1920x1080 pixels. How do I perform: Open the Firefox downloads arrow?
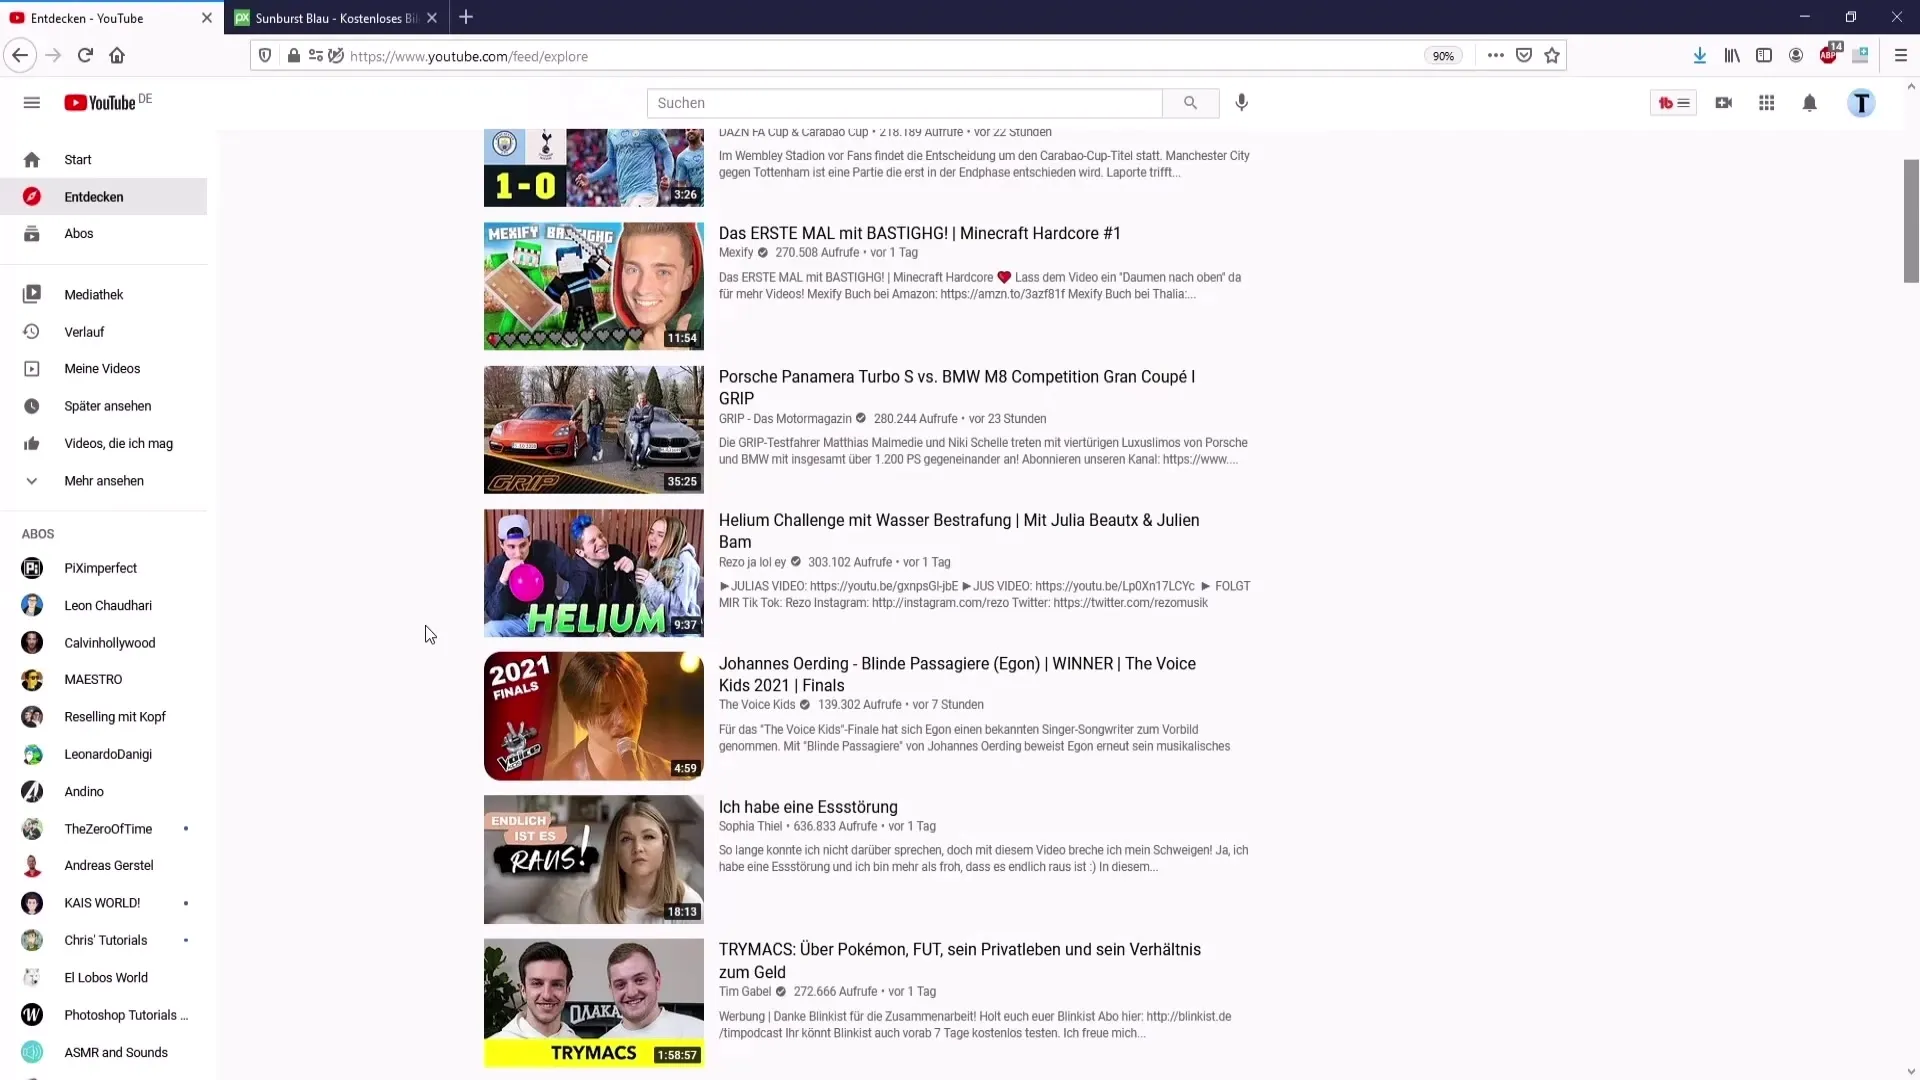tap(1699, 56)
